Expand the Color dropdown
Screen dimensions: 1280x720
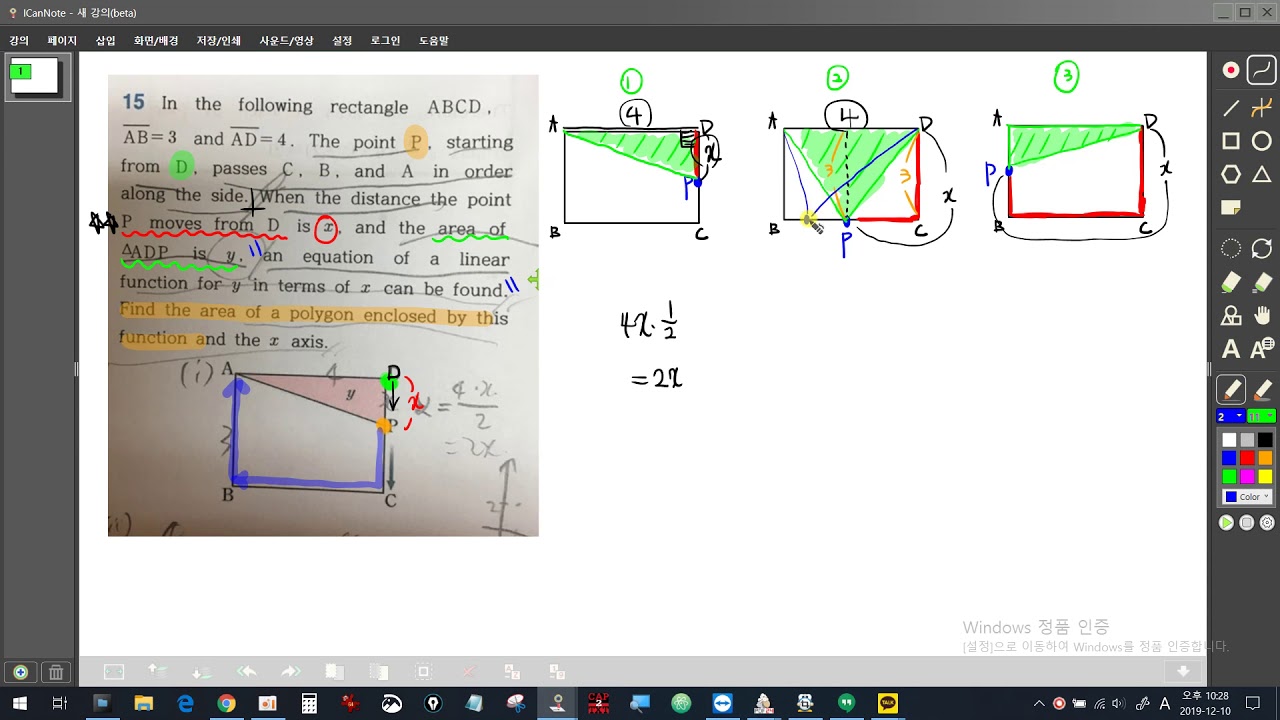(1247, 497)
